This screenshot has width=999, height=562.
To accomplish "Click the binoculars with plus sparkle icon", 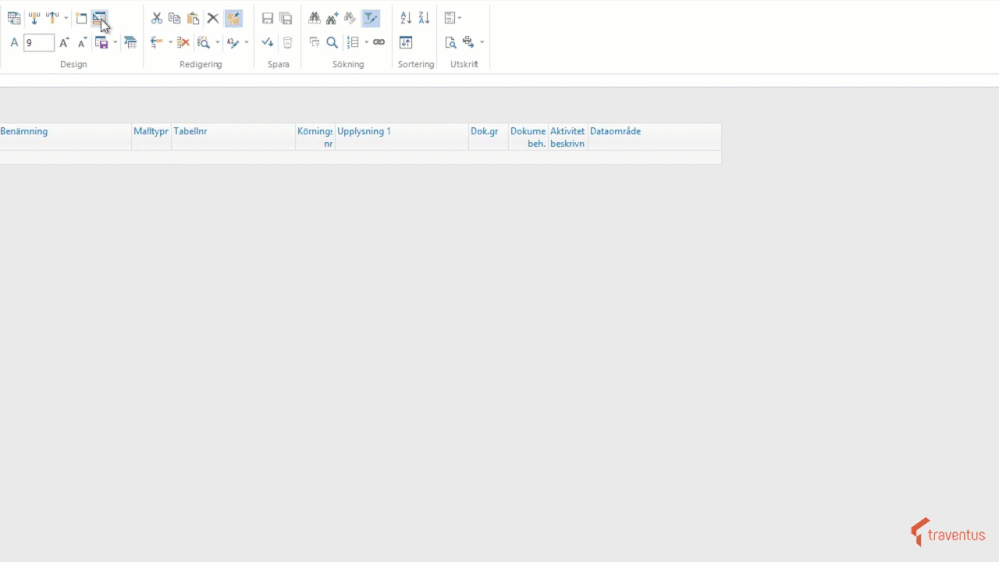I will tap(332, 18).
